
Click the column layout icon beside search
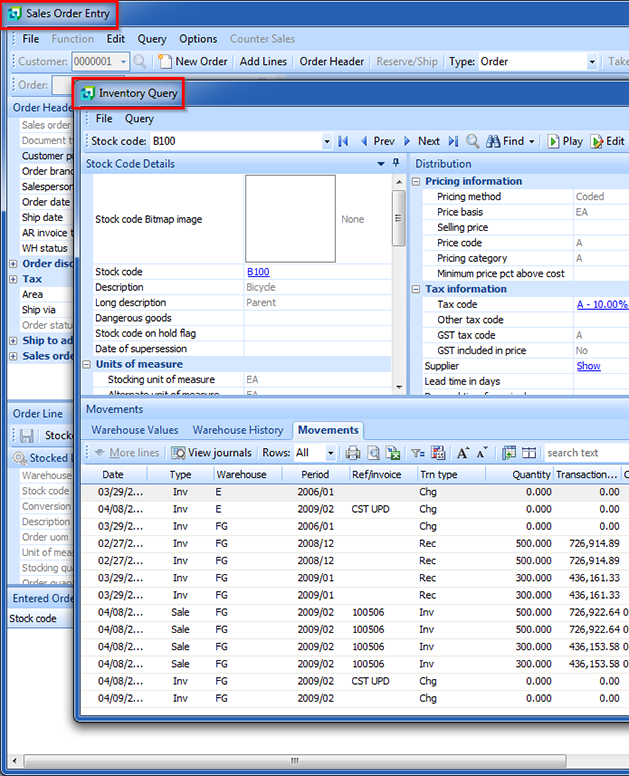[529, 453]
